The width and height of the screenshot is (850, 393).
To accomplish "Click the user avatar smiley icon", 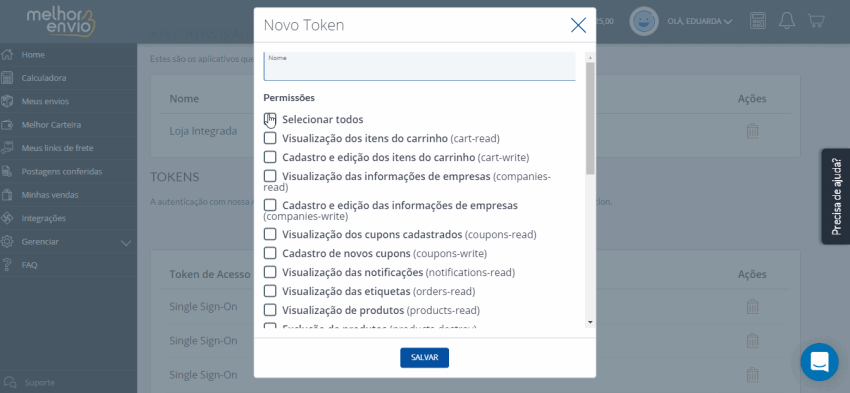I will point(643,21).
